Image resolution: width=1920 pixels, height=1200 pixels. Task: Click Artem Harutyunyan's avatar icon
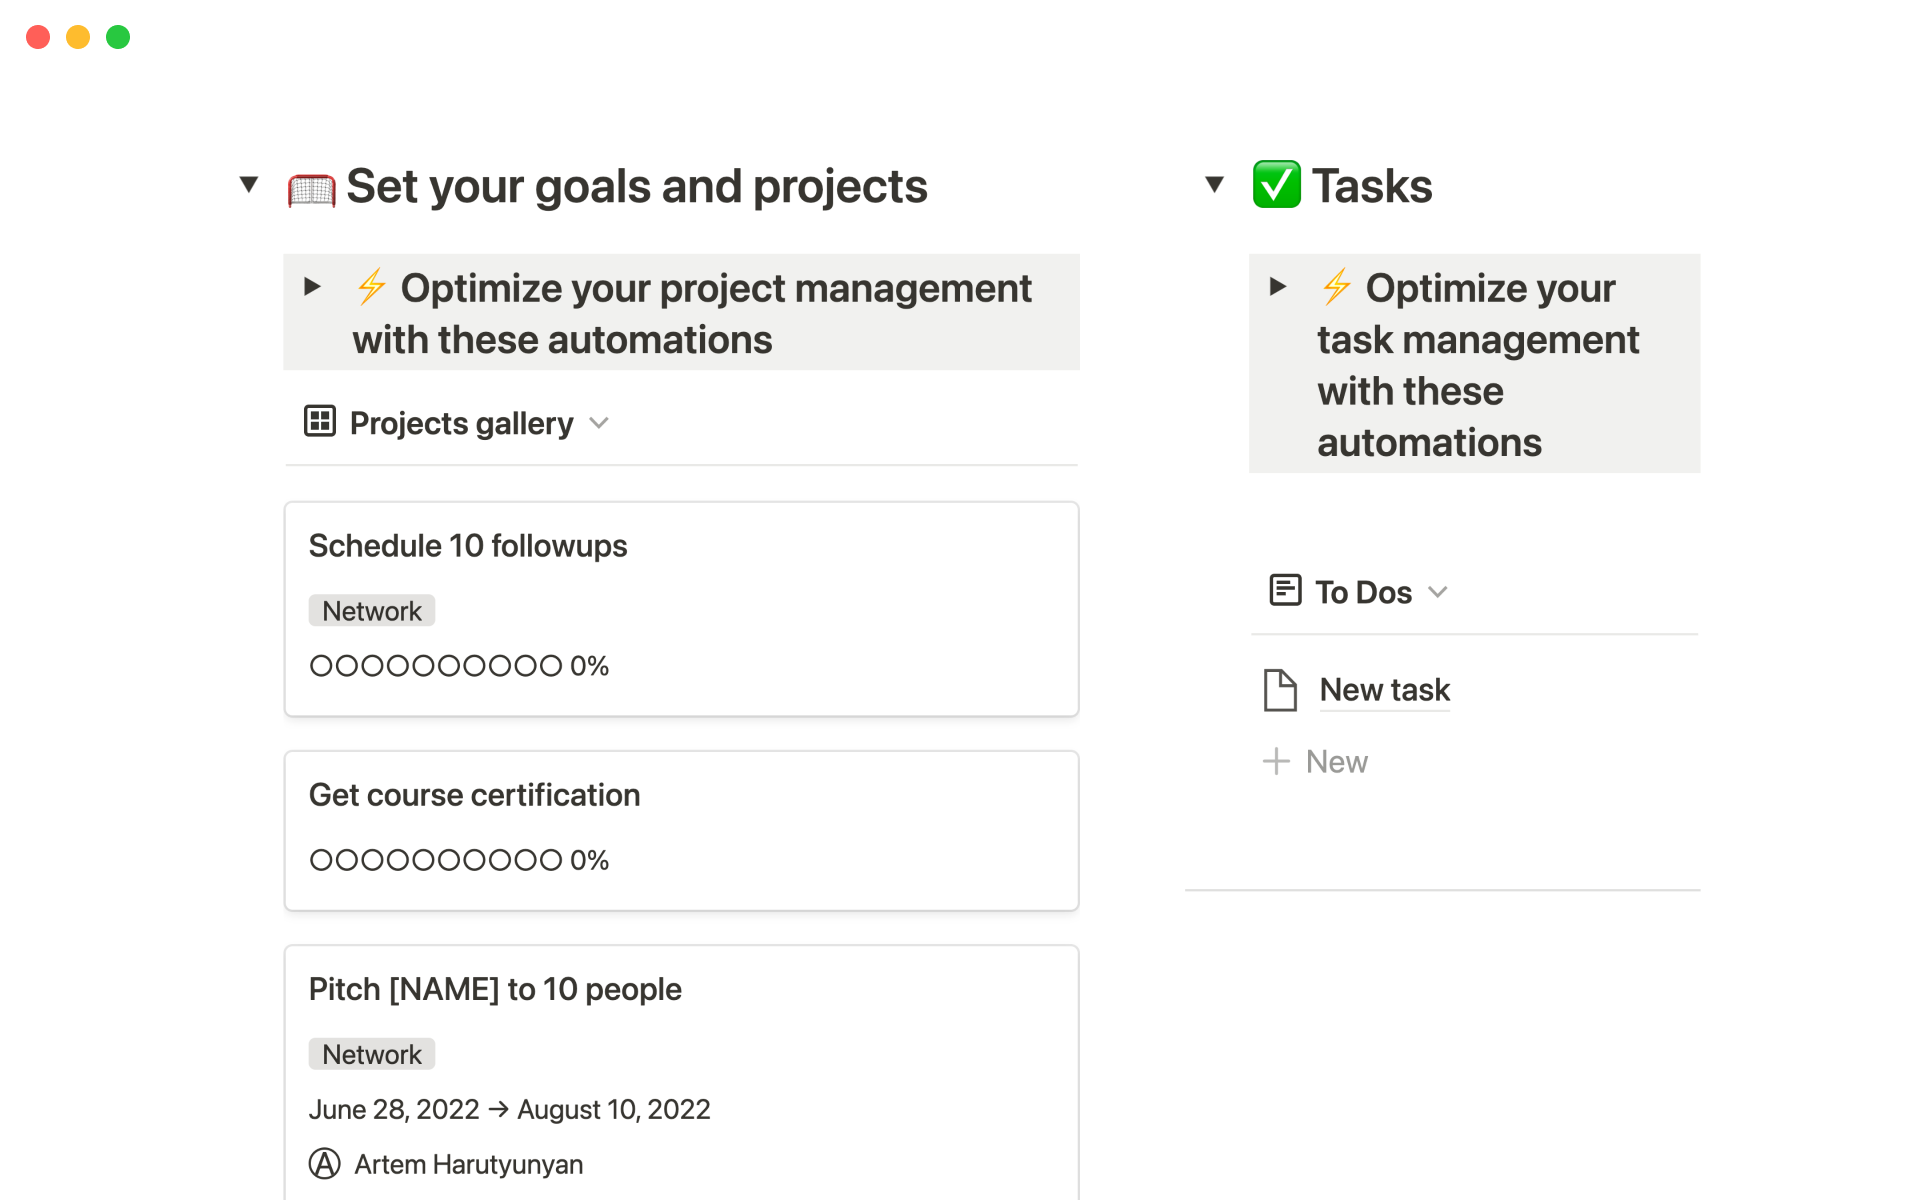click(x=324, y=1164)
